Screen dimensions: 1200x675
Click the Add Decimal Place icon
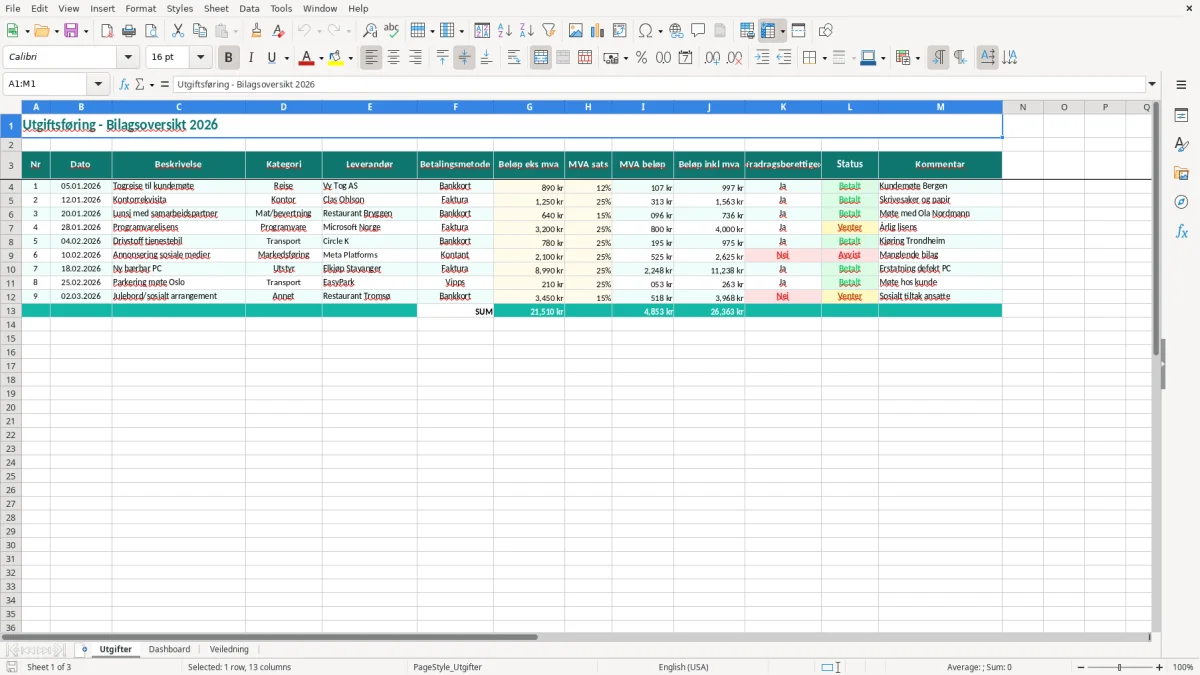coord(712,58)
